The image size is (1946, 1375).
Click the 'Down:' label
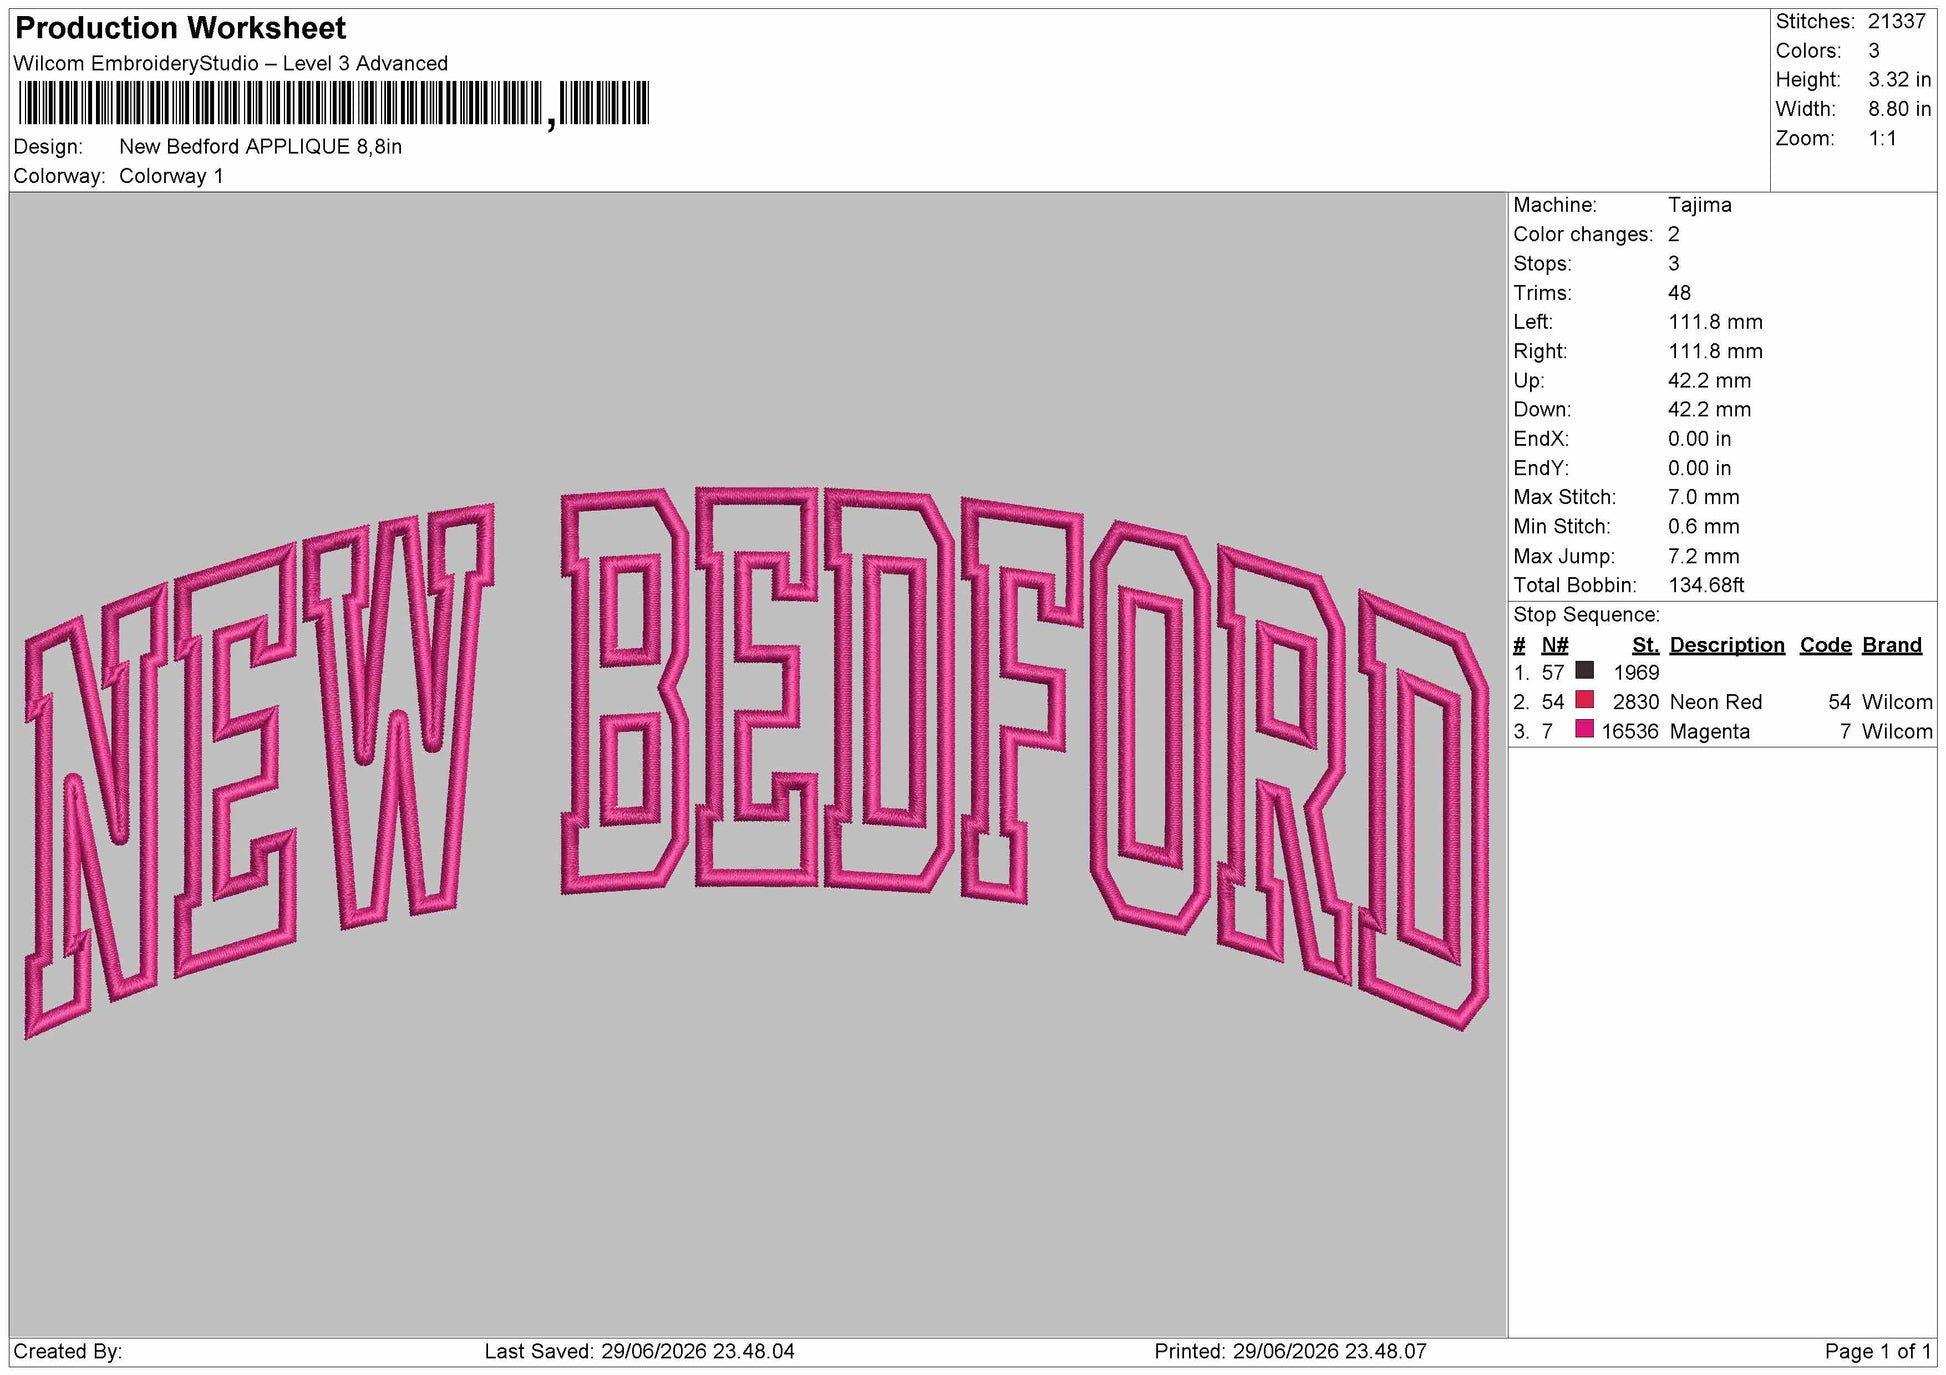coord(1542,410)
